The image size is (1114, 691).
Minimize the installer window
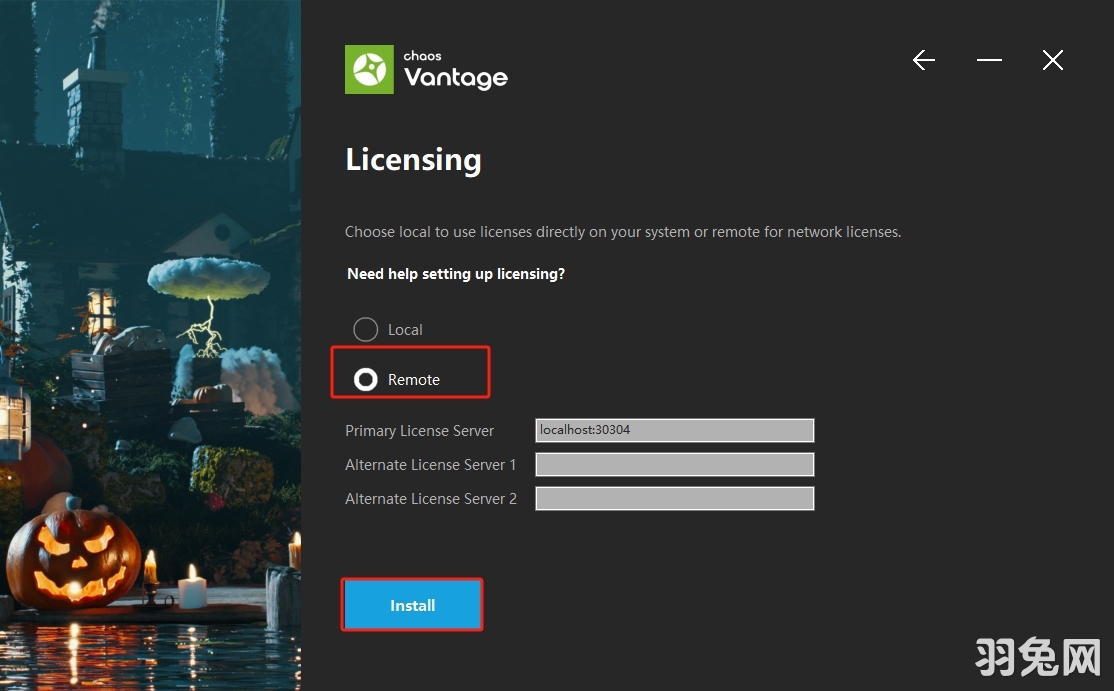coord(988,60)
